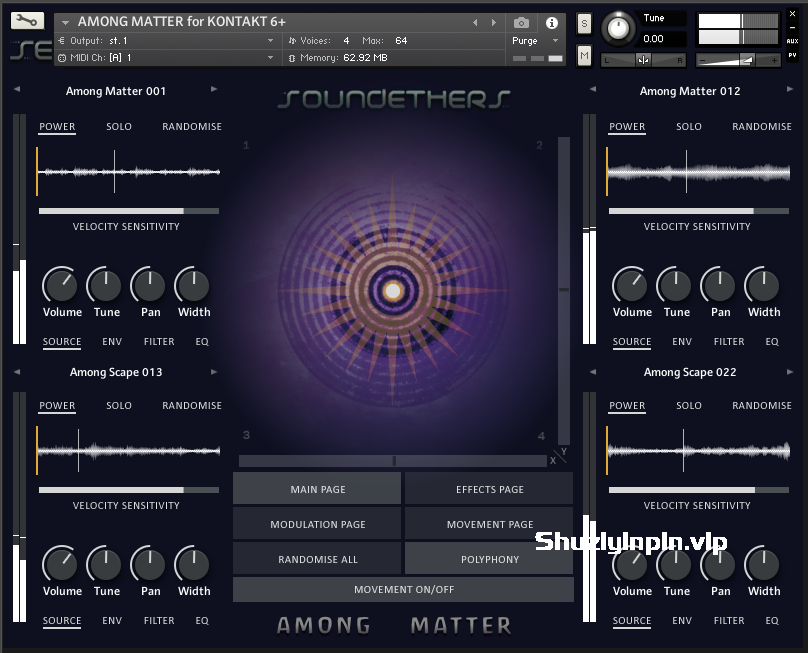This screenshot has height=653, width=808.
Task: Click Pan knob of Among Matter 001
Action: [149, 285]
